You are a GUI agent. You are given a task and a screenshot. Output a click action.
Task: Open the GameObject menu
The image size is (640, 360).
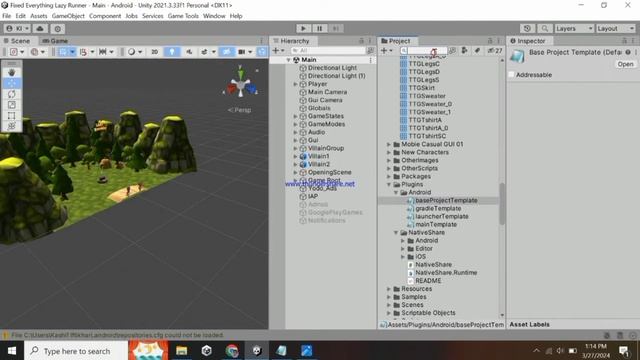tap(68, 16)
